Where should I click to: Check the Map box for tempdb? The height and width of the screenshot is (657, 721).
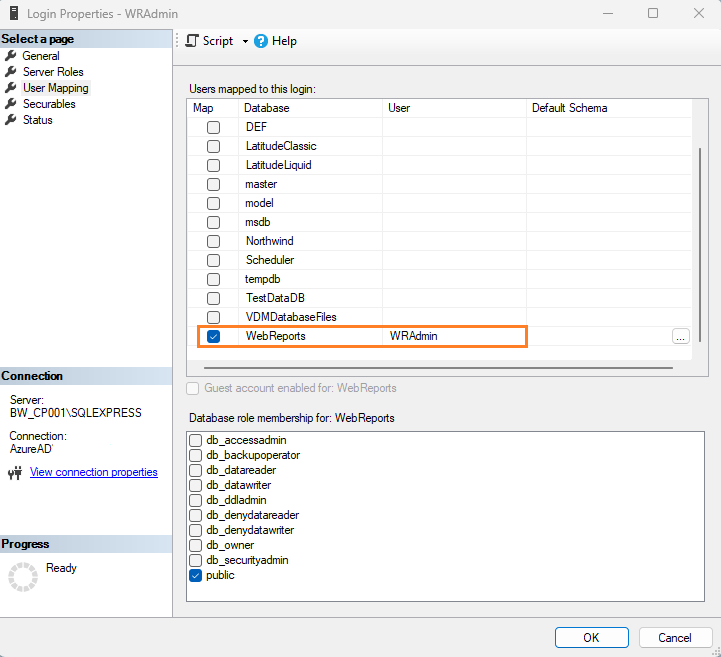click(213, 279)
